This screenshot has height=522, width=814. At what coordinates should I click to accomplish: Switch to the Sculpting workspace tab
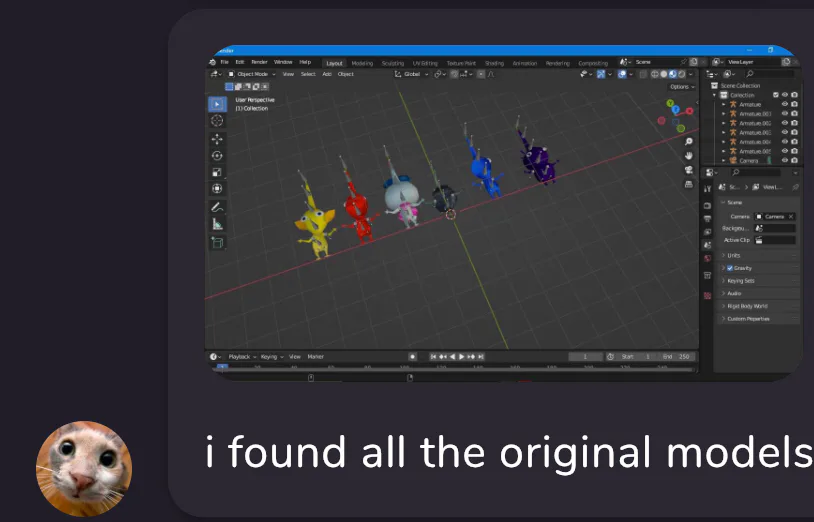[392, 63]
